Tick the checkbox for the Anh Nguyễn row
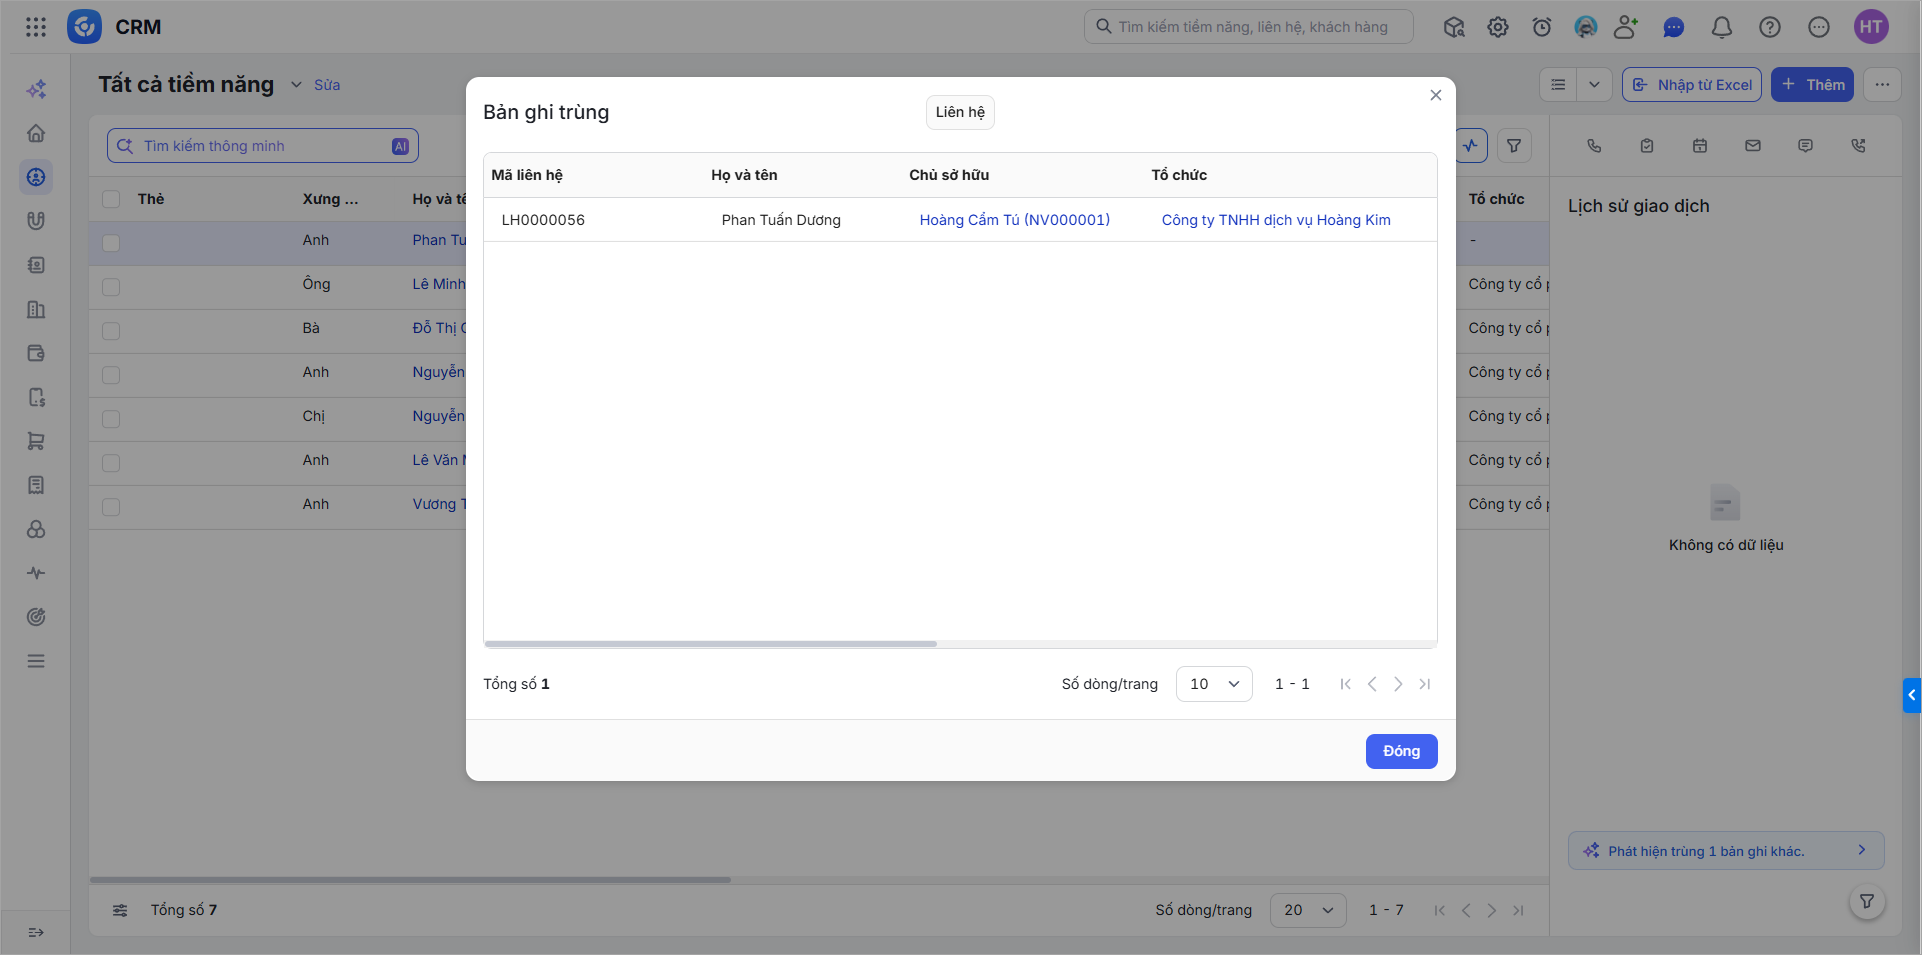Screen dimensions: 1922x955 pos(111,375)
